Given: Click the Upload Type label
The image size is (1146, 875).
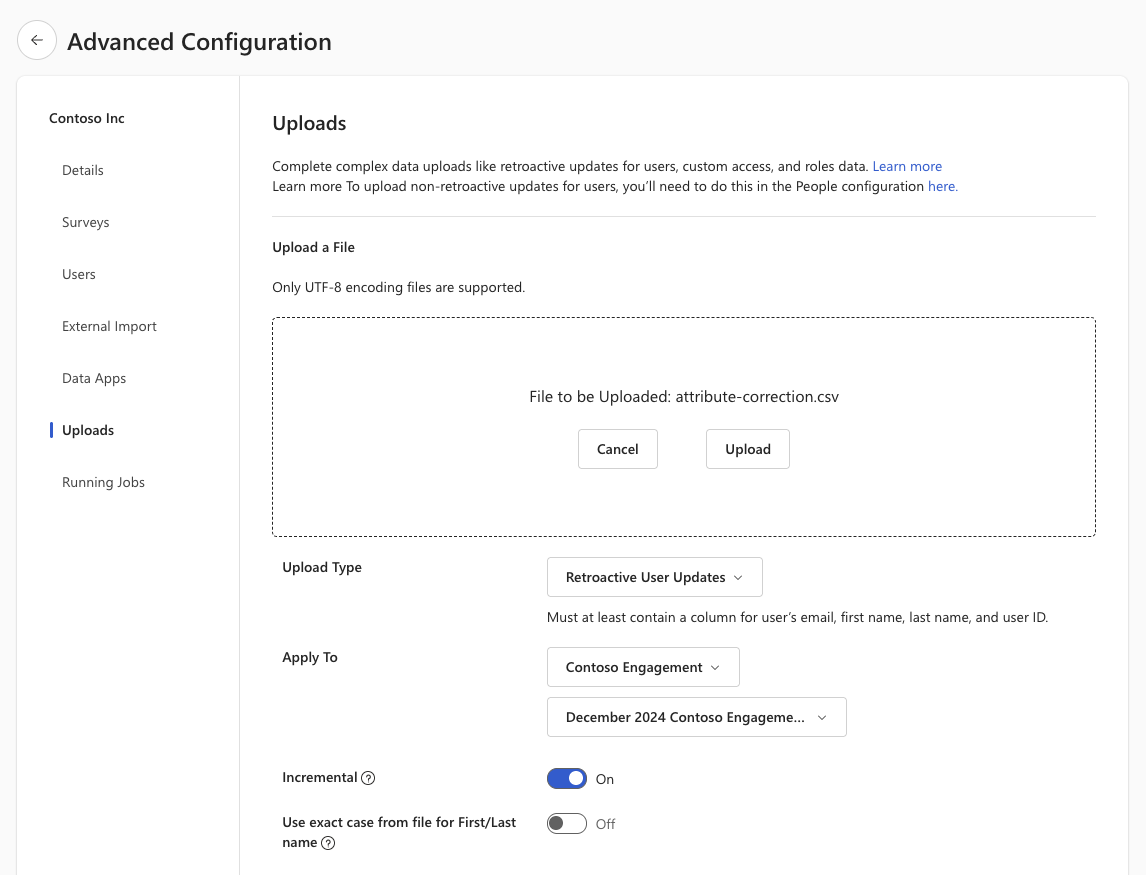Looking at the screenshot, I should pos(322,567).
